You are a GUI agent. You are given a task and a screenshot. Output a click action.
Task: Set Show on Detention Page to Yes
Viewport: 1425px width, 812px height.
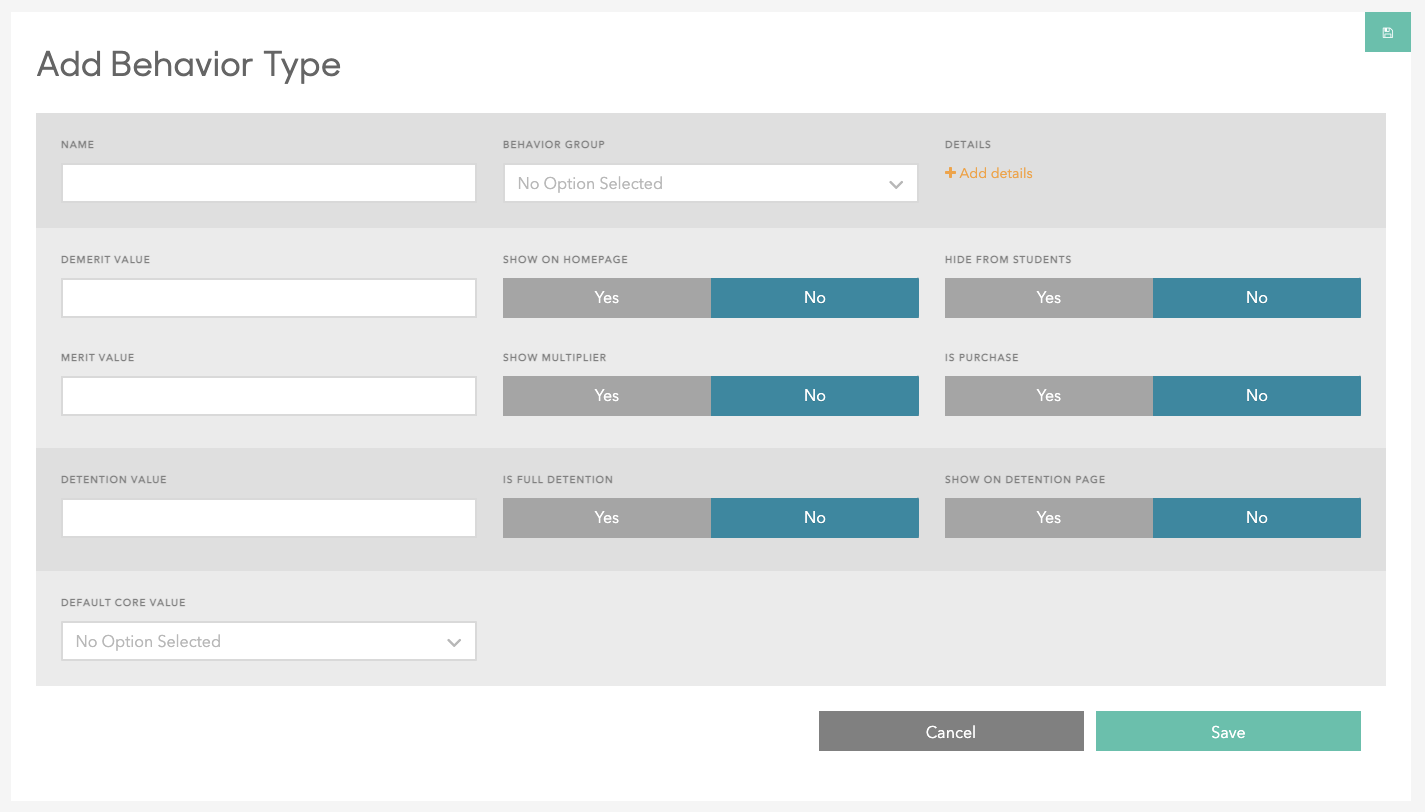pyautogui.click(x=1048, y=518)
